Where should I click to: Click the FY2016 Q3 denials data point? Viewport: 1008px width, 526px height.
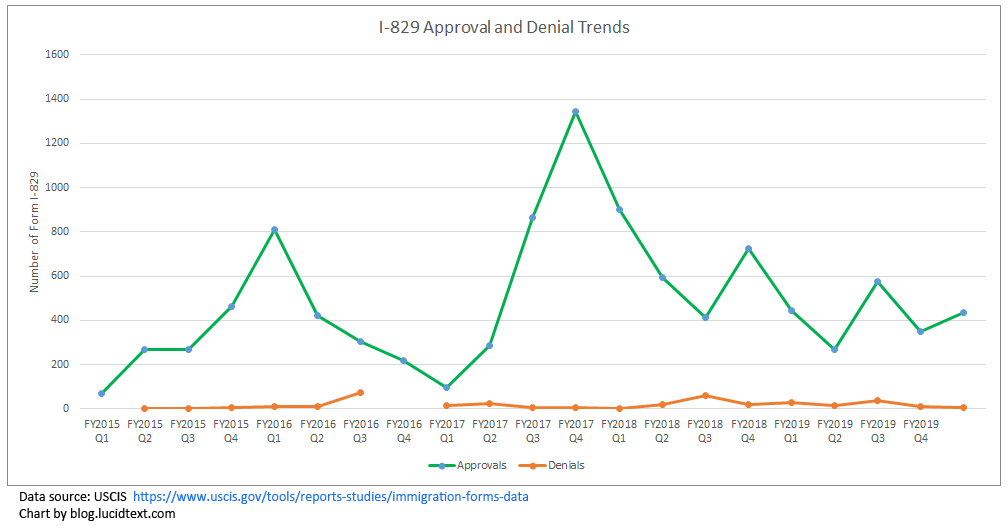[x=360, y=393]
